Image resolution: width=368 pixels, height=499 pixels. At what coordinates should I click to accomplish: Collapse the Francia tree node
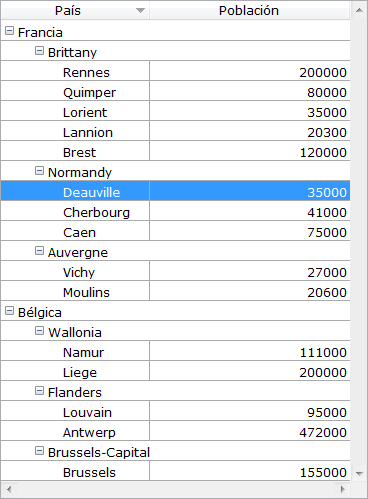[x=9, y=31]
